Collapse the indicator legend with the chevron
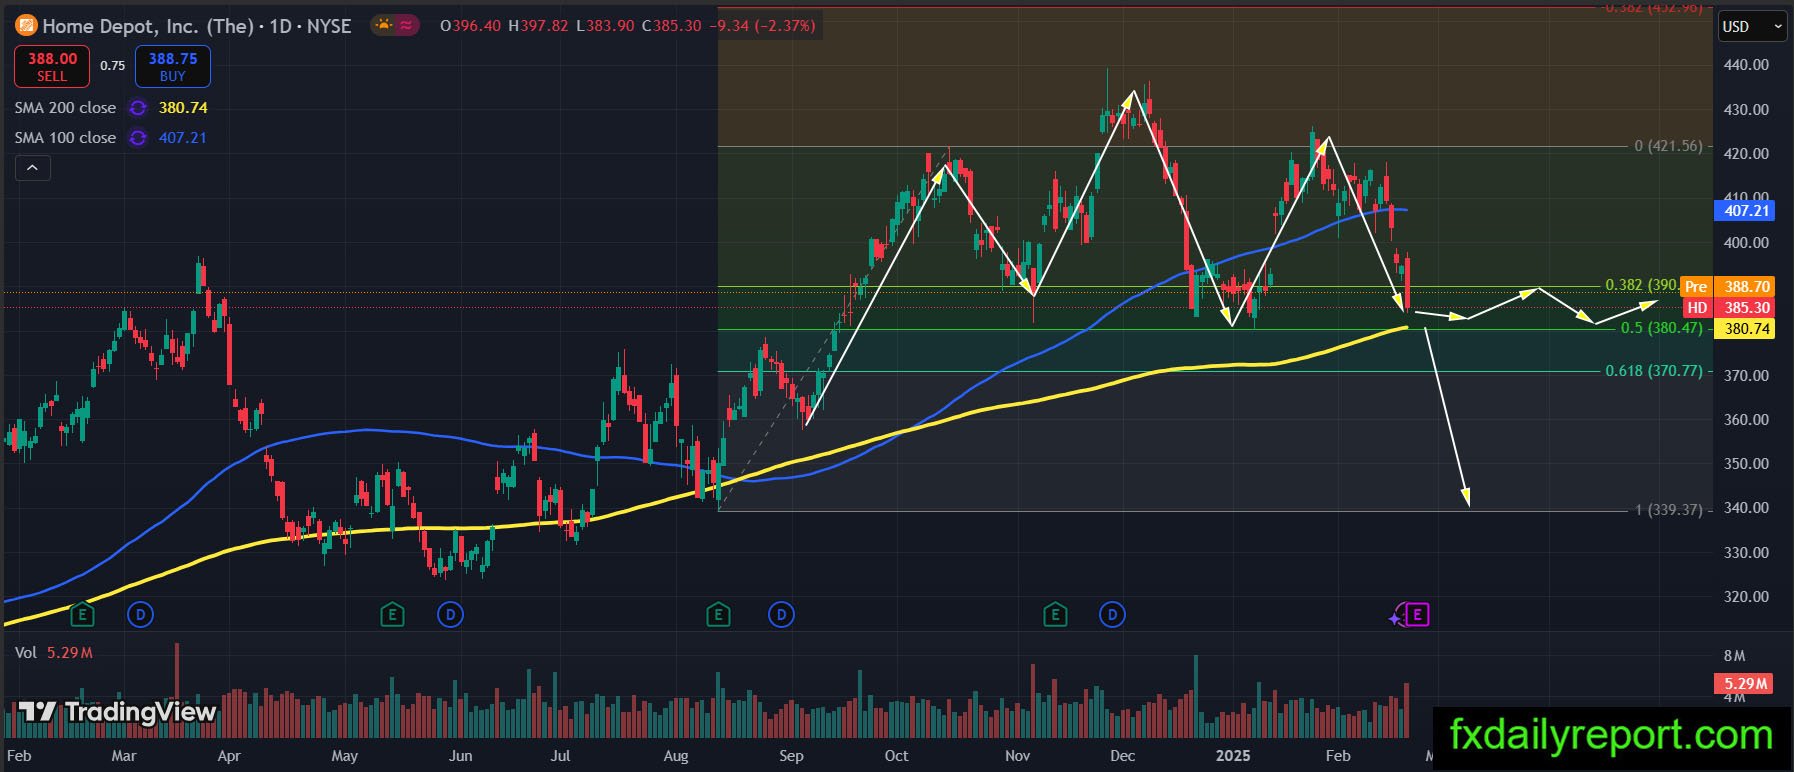This screenshot has height=772, width=1794. (x=32, y=168)
